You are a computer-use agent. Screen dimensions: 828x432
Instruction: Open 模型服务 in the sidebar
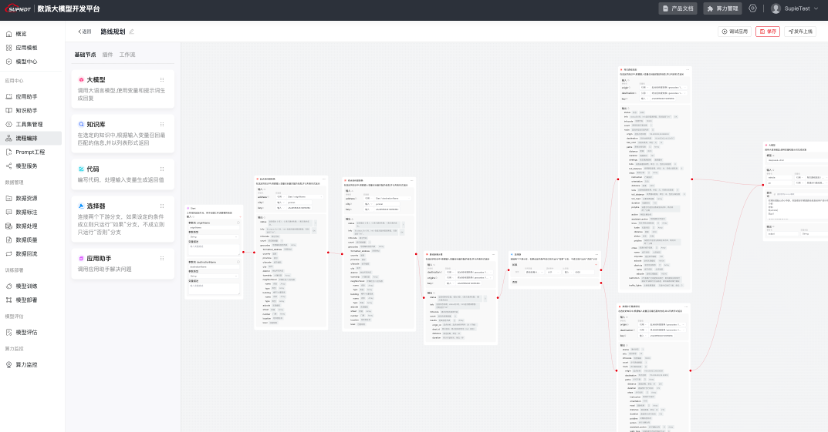click(26, 166)
